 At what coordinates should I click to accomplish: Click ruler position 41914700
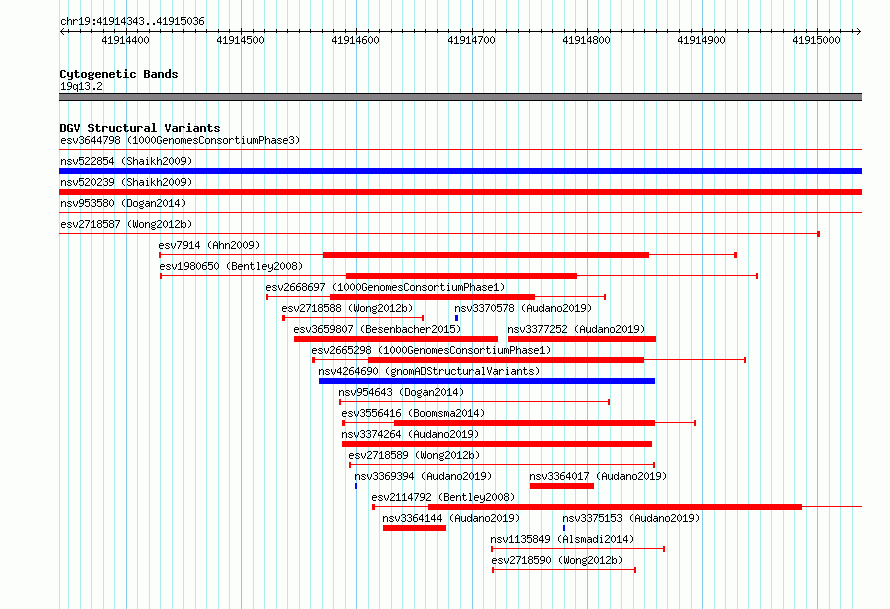pyautogui.click(x=471, y=40)
